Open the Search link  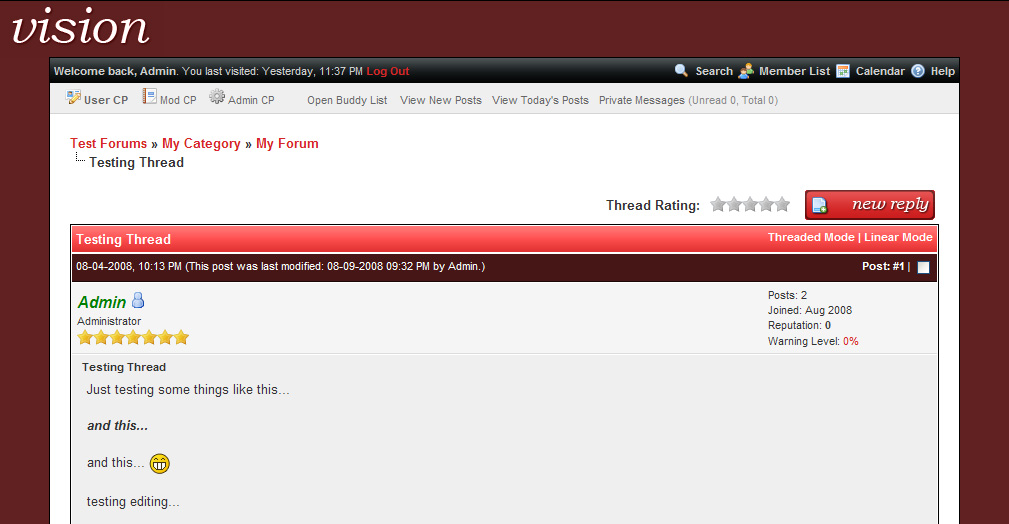coord(714,71)
